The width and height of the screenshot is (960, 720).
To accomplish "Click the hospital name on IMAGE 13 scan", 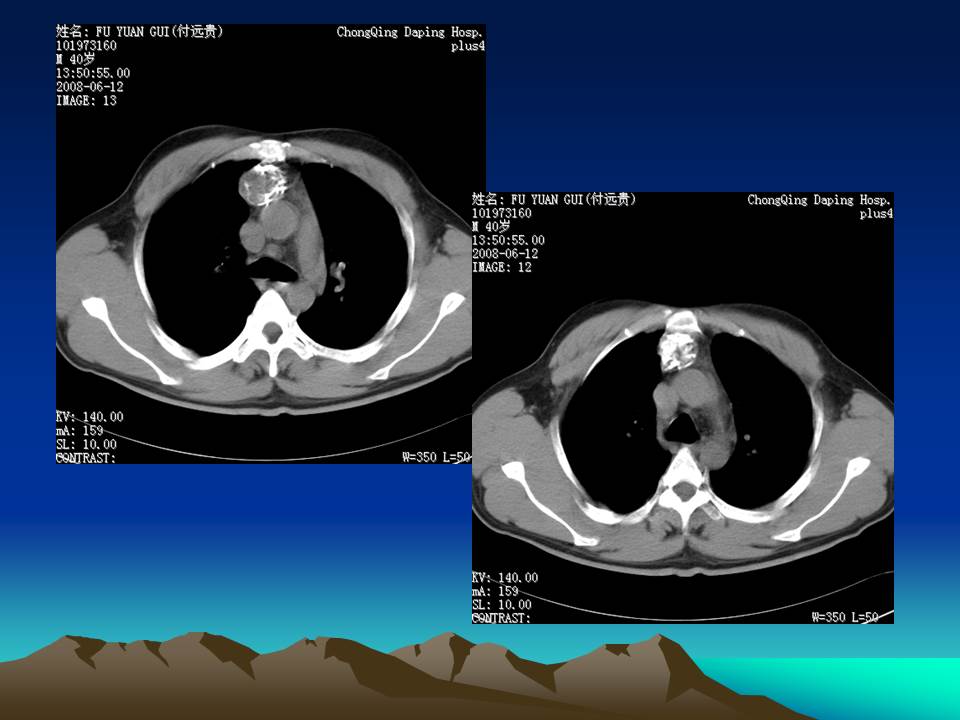I will coord(410,32).
